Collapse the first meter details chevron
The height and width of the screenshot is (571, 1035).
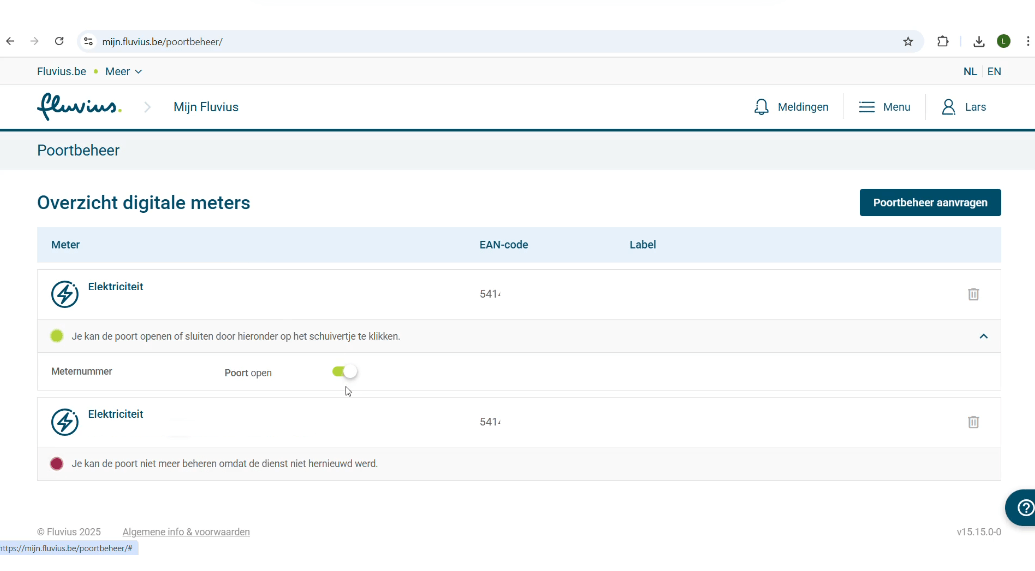click(x=983, y=337)
